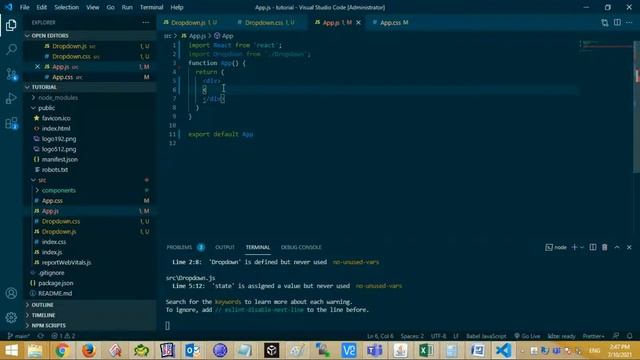Open the File menu

click(24, 7)
